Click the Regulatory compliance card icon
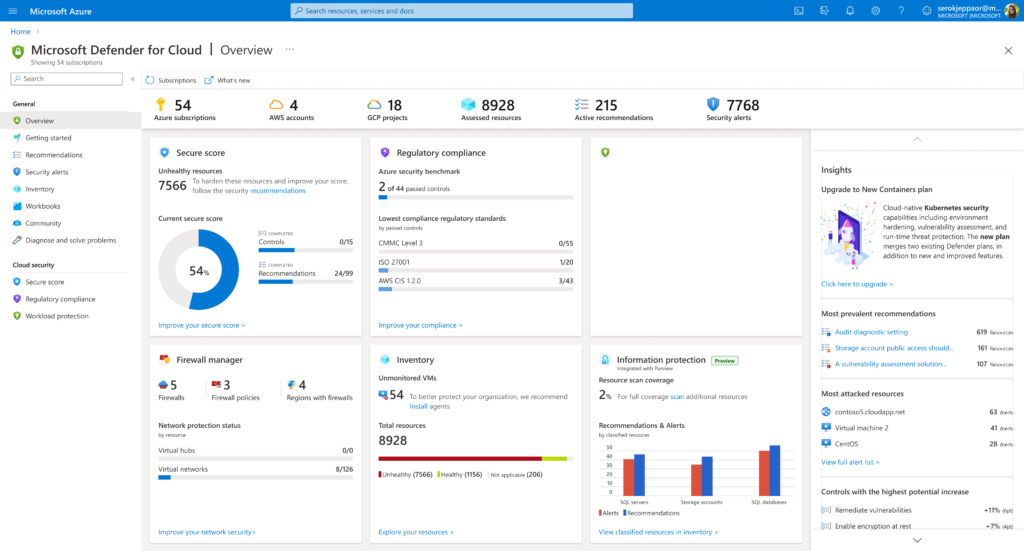The height and width of the screenshot is (551, 1024). coord(385,152)
